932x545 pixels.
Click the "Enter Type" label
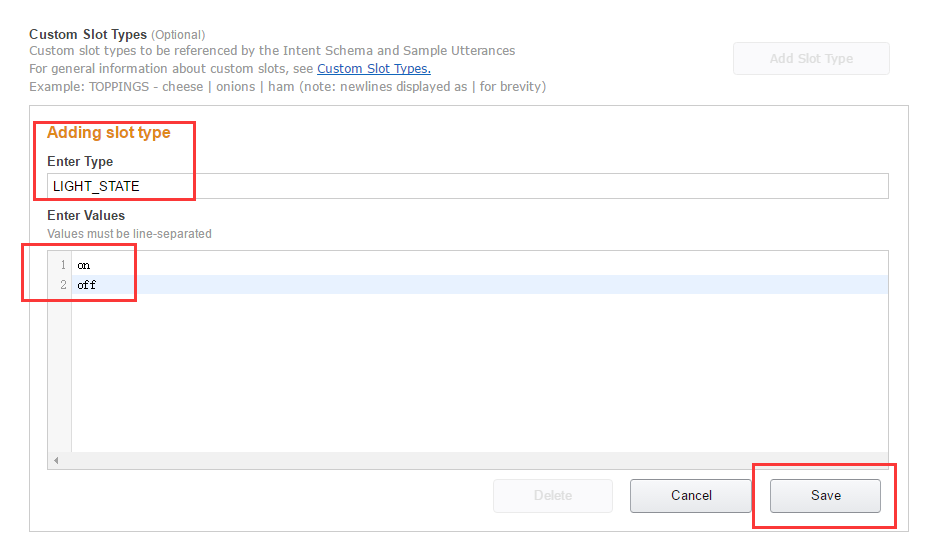80,162
